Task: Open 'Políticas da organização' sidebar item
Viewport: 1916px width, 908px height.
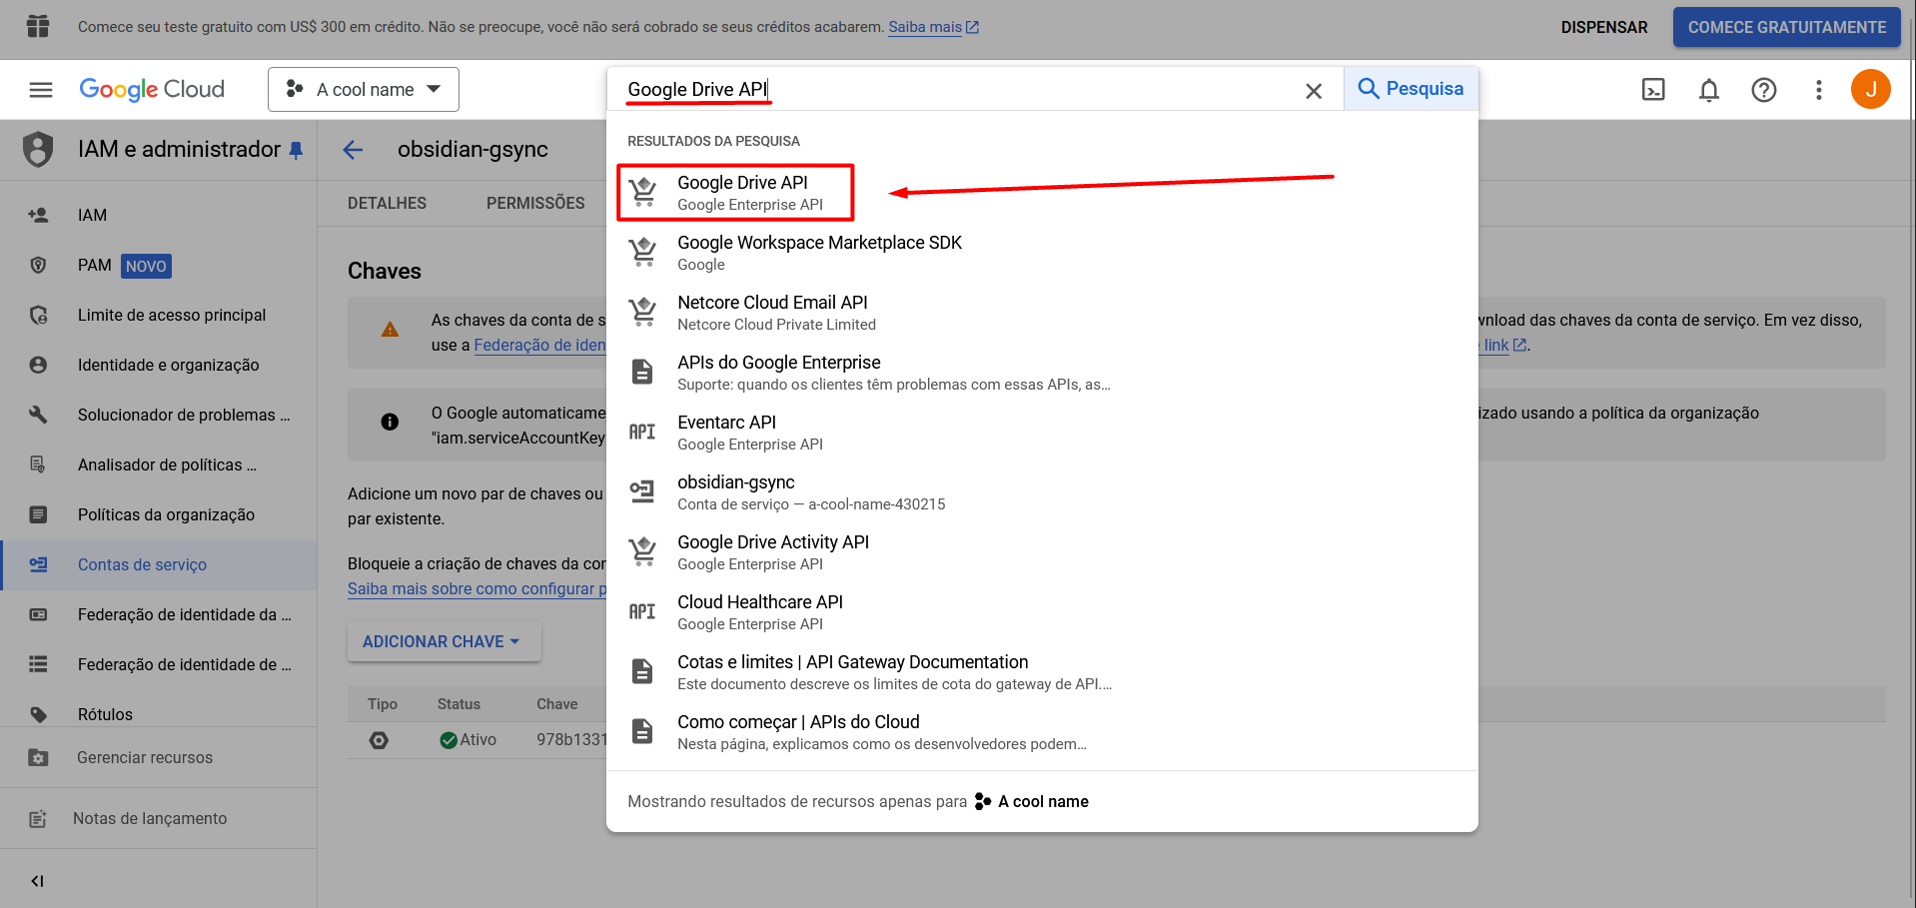Action: pos(159,515)
